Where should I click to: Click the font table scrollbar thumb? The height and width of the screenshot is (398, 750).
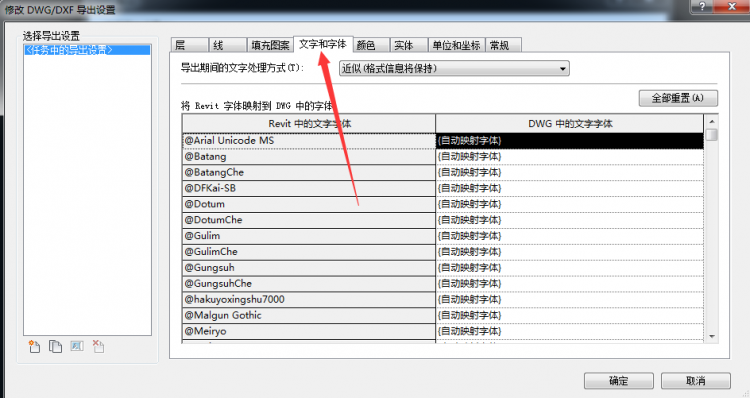(712, 134)
